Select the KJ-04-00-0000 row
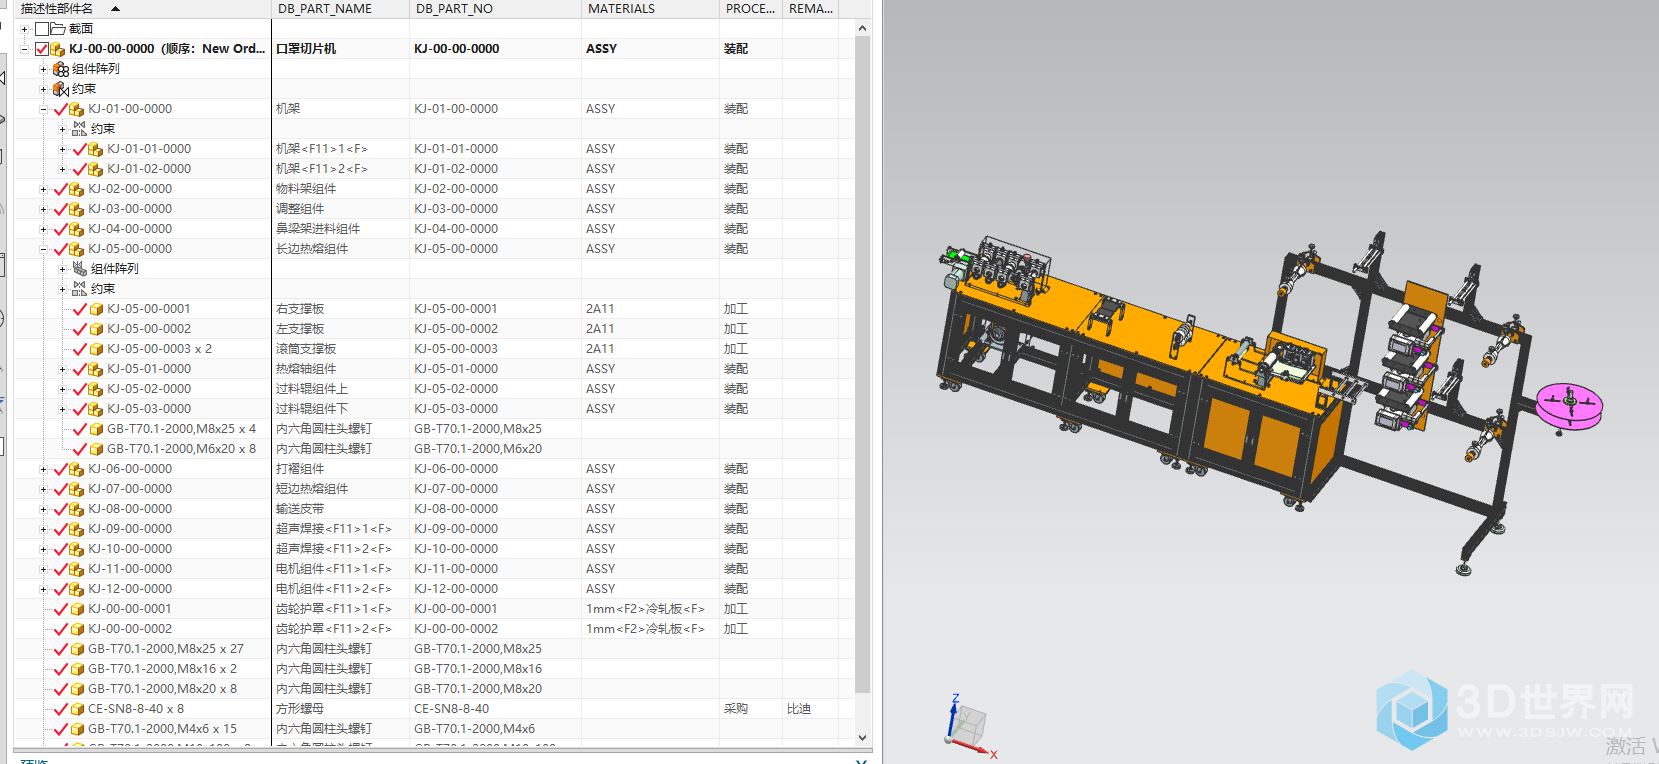Viewport: 1659px width, 764px height. coord(434,229)
